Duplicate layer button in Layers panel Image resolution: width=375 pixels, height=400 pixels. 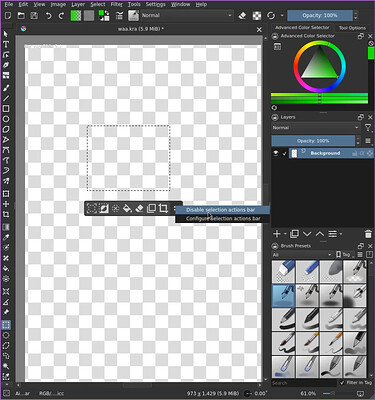tap(294, 234)
